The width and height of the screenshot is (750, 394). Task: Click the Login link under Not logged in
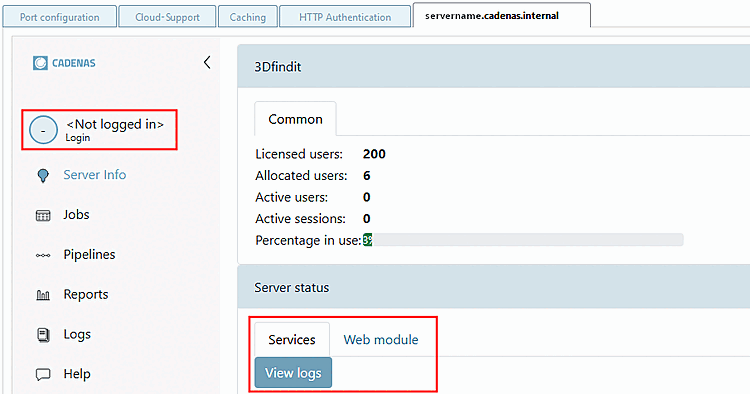[77, 138]
